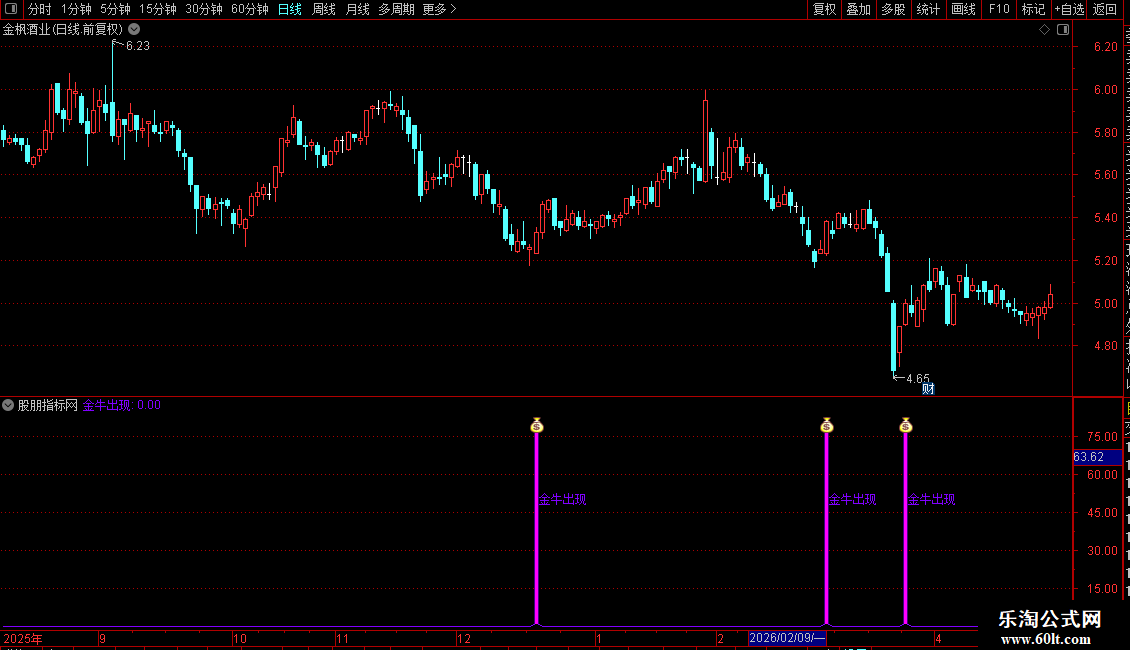
Task: Click the 返回 back button
Action: coord(1105,9)
